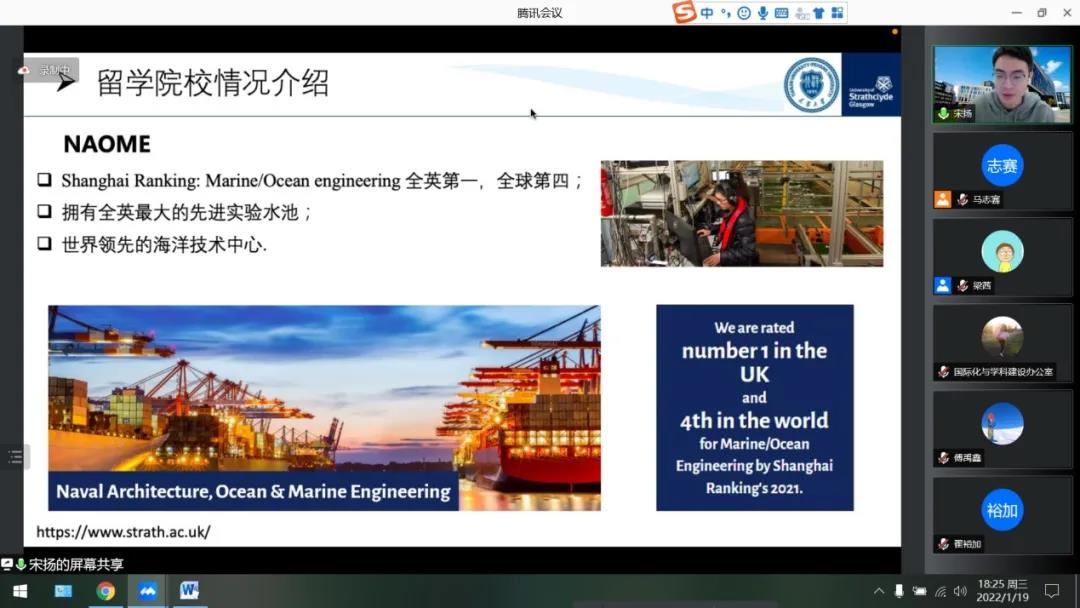Expand the left side panel handle

(14, 457)
